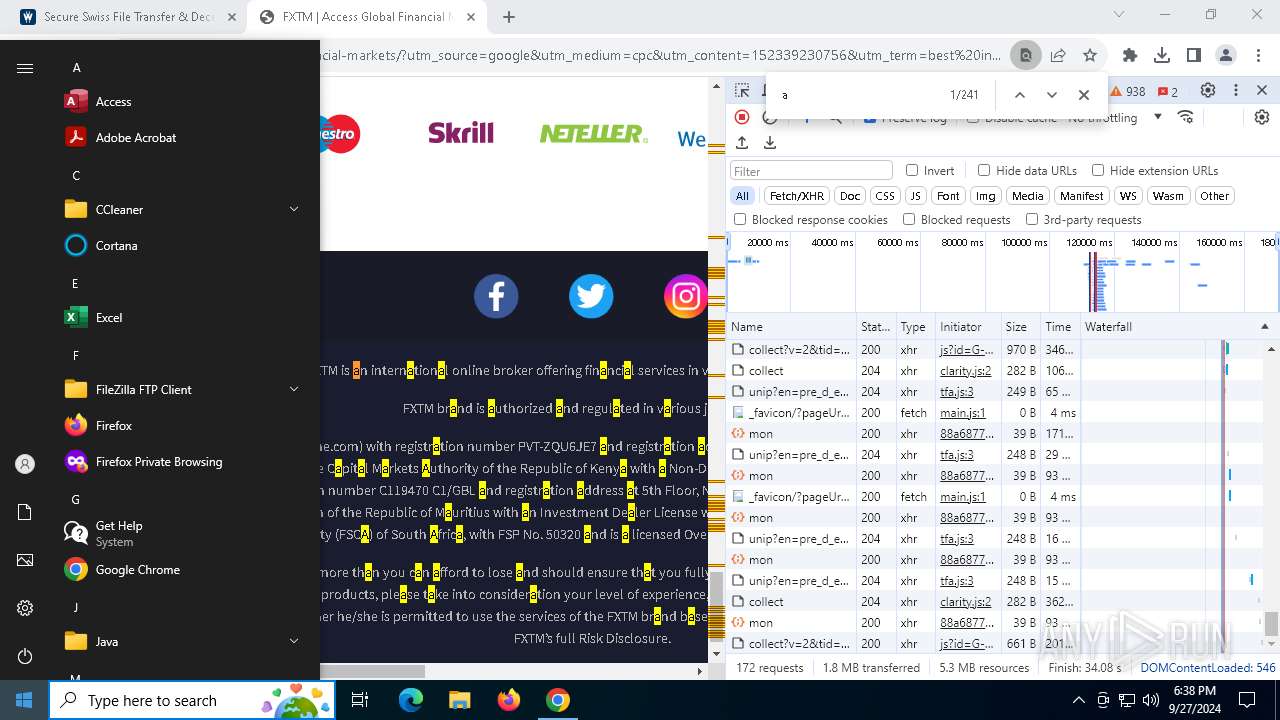Close the find-in-page bar

[1083, 95]
